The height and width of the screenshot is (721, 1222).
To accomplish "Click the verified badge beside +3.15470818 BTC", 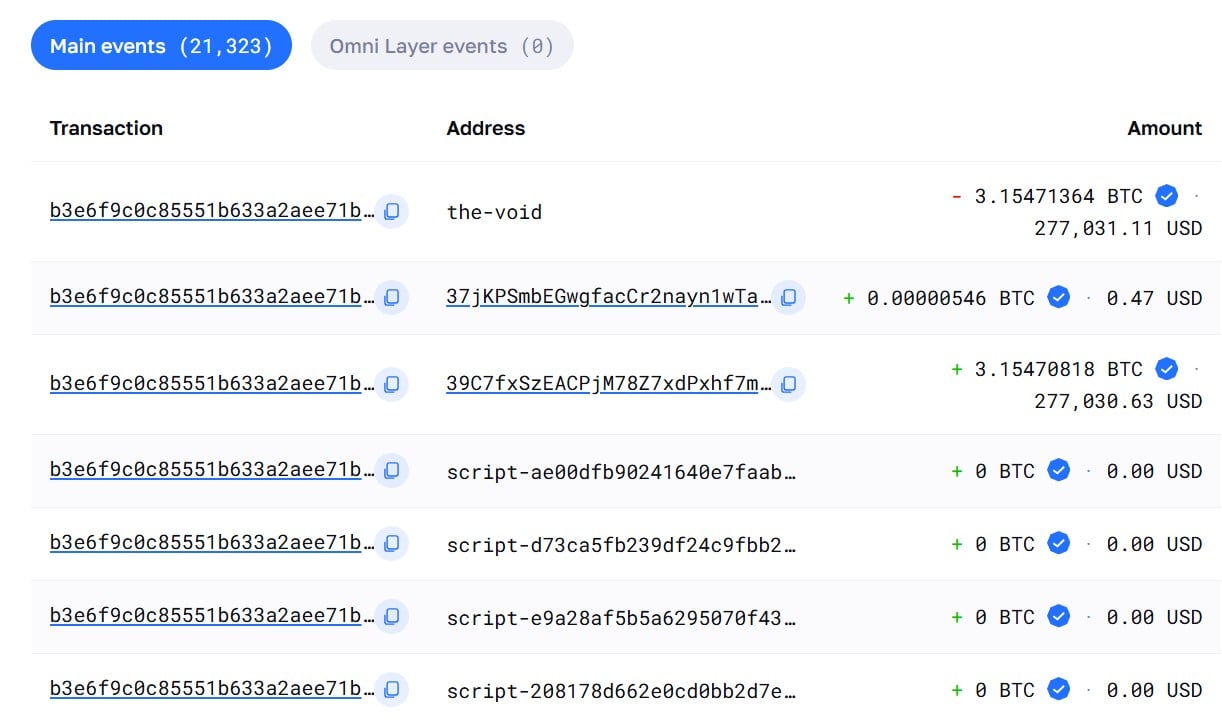I will (1166, 369).
